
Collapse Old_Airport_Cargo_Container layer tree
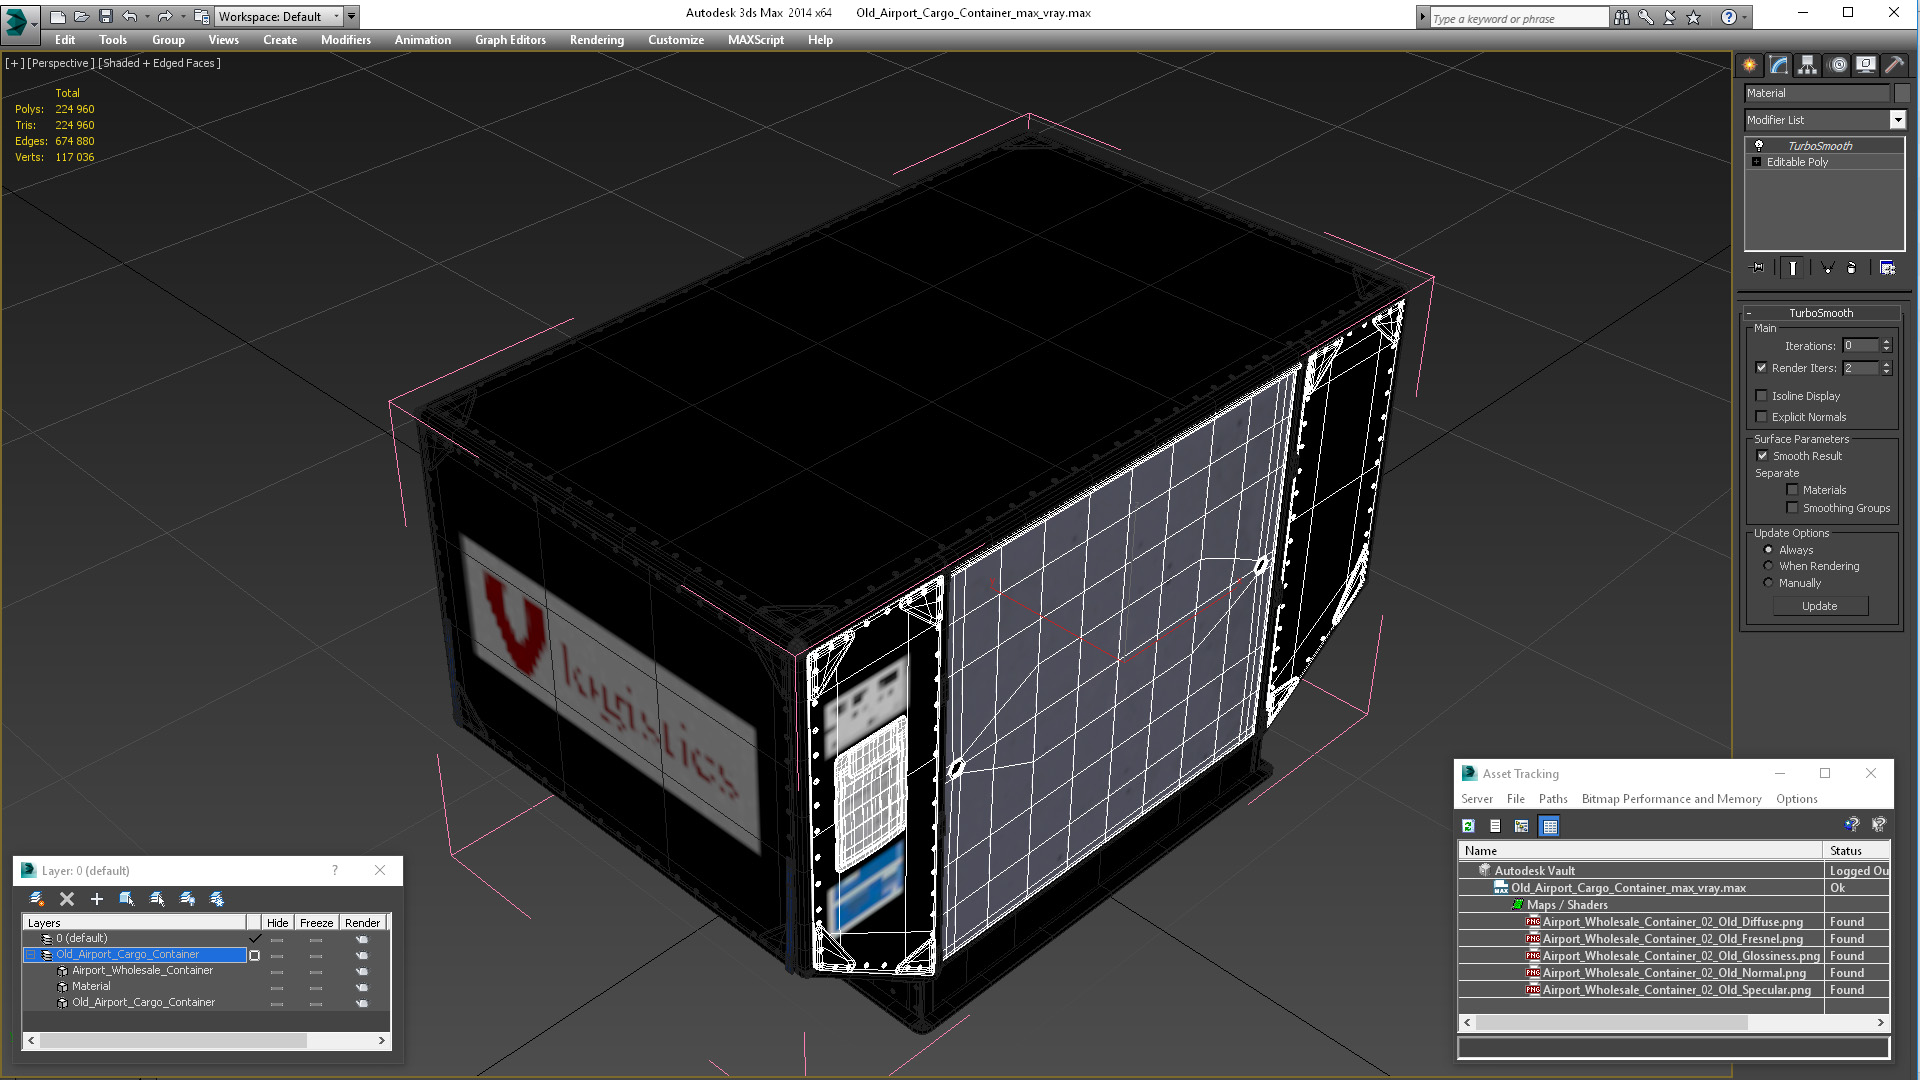31,955
